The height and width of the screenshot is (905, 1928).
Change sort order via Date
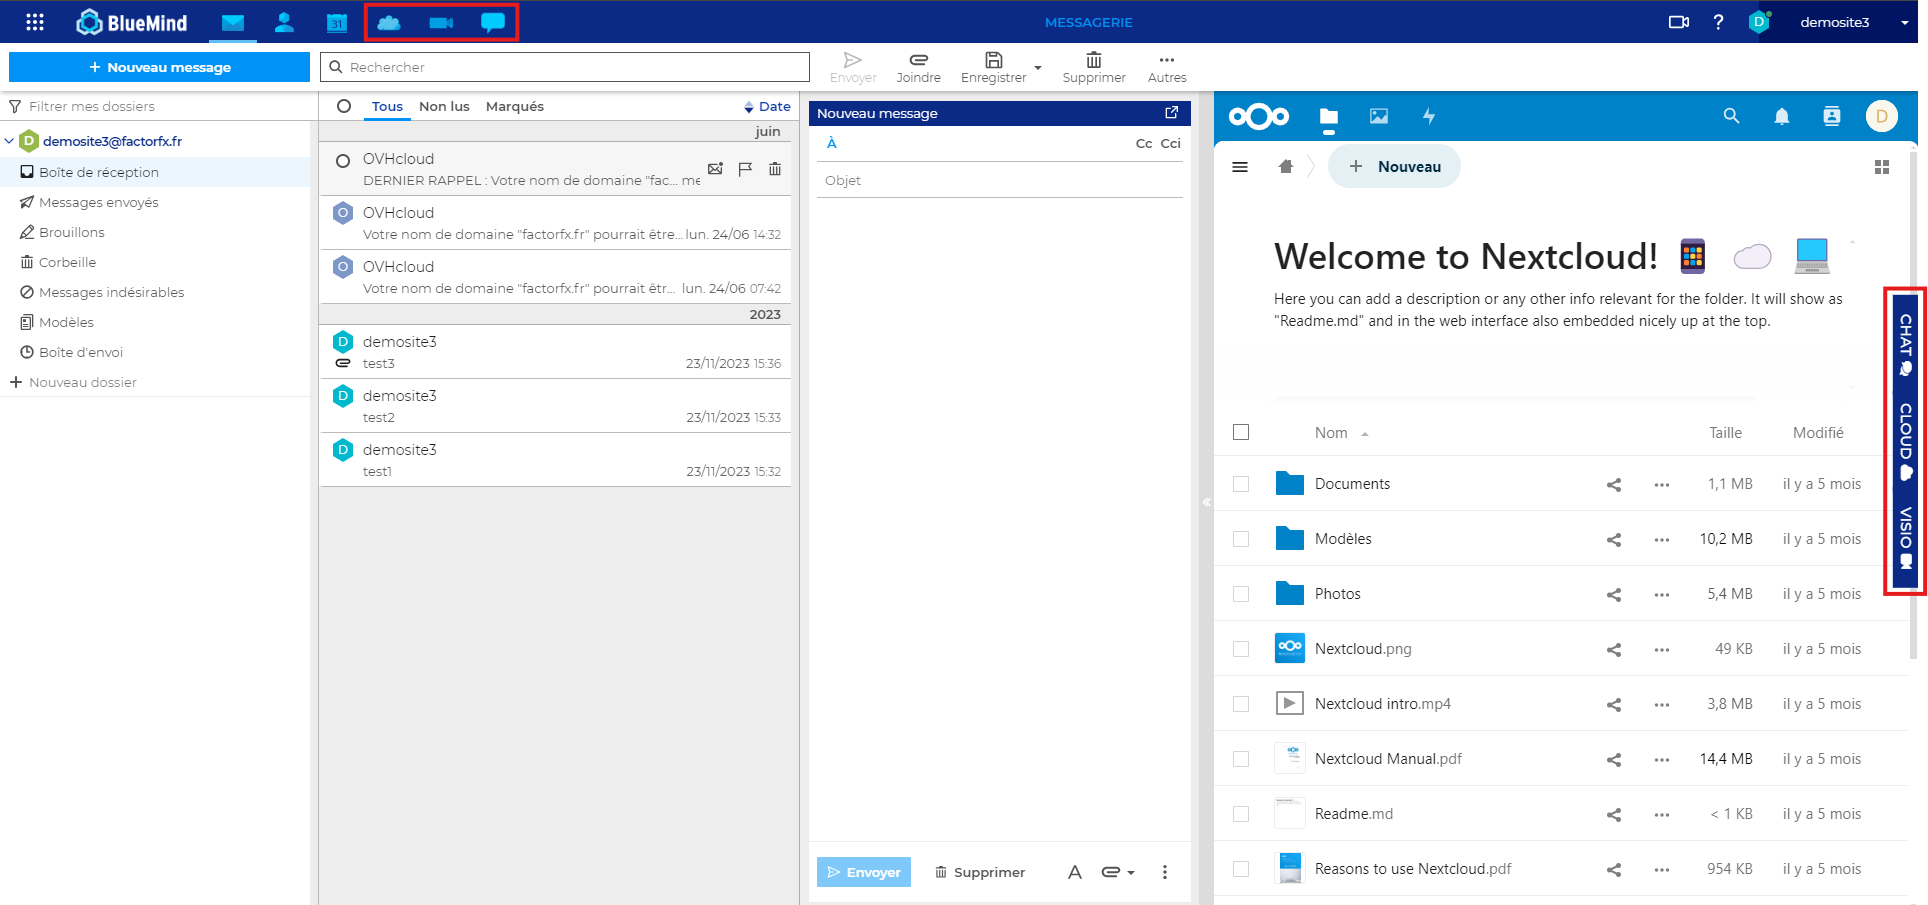767,106
